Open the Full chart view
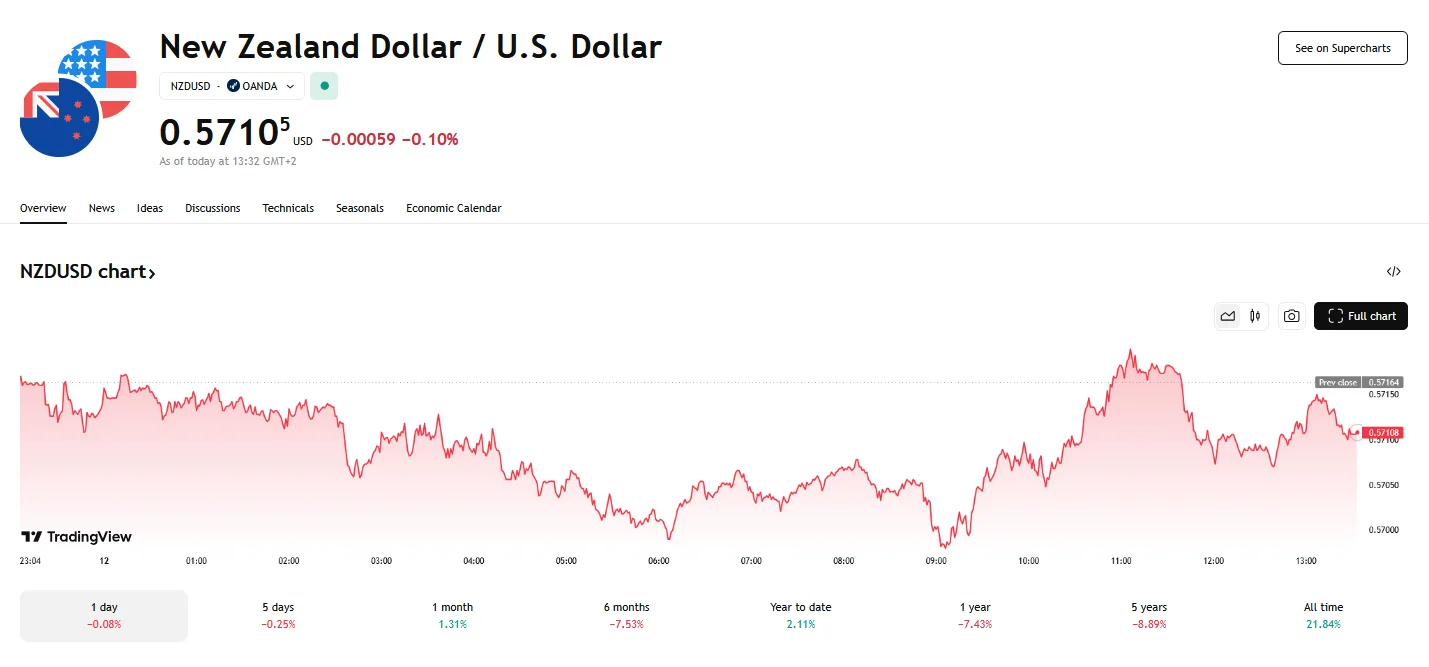Screen dimensions: 1429x667 1360,316
